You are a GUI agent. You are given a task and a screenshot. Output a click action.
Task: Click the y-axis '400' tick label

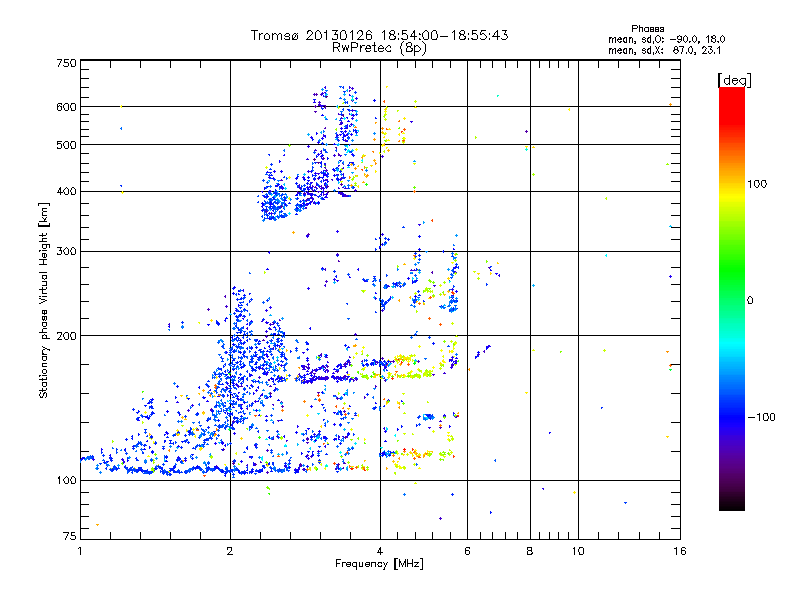(x=66, y=191)
